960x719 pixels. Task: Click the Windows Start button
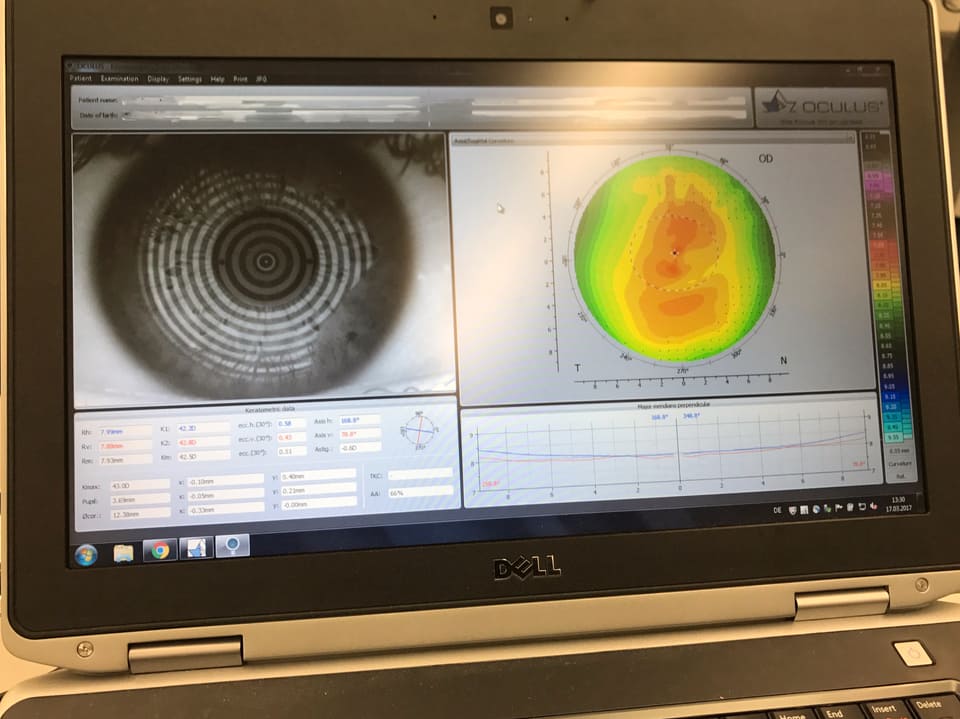(86, 554)
